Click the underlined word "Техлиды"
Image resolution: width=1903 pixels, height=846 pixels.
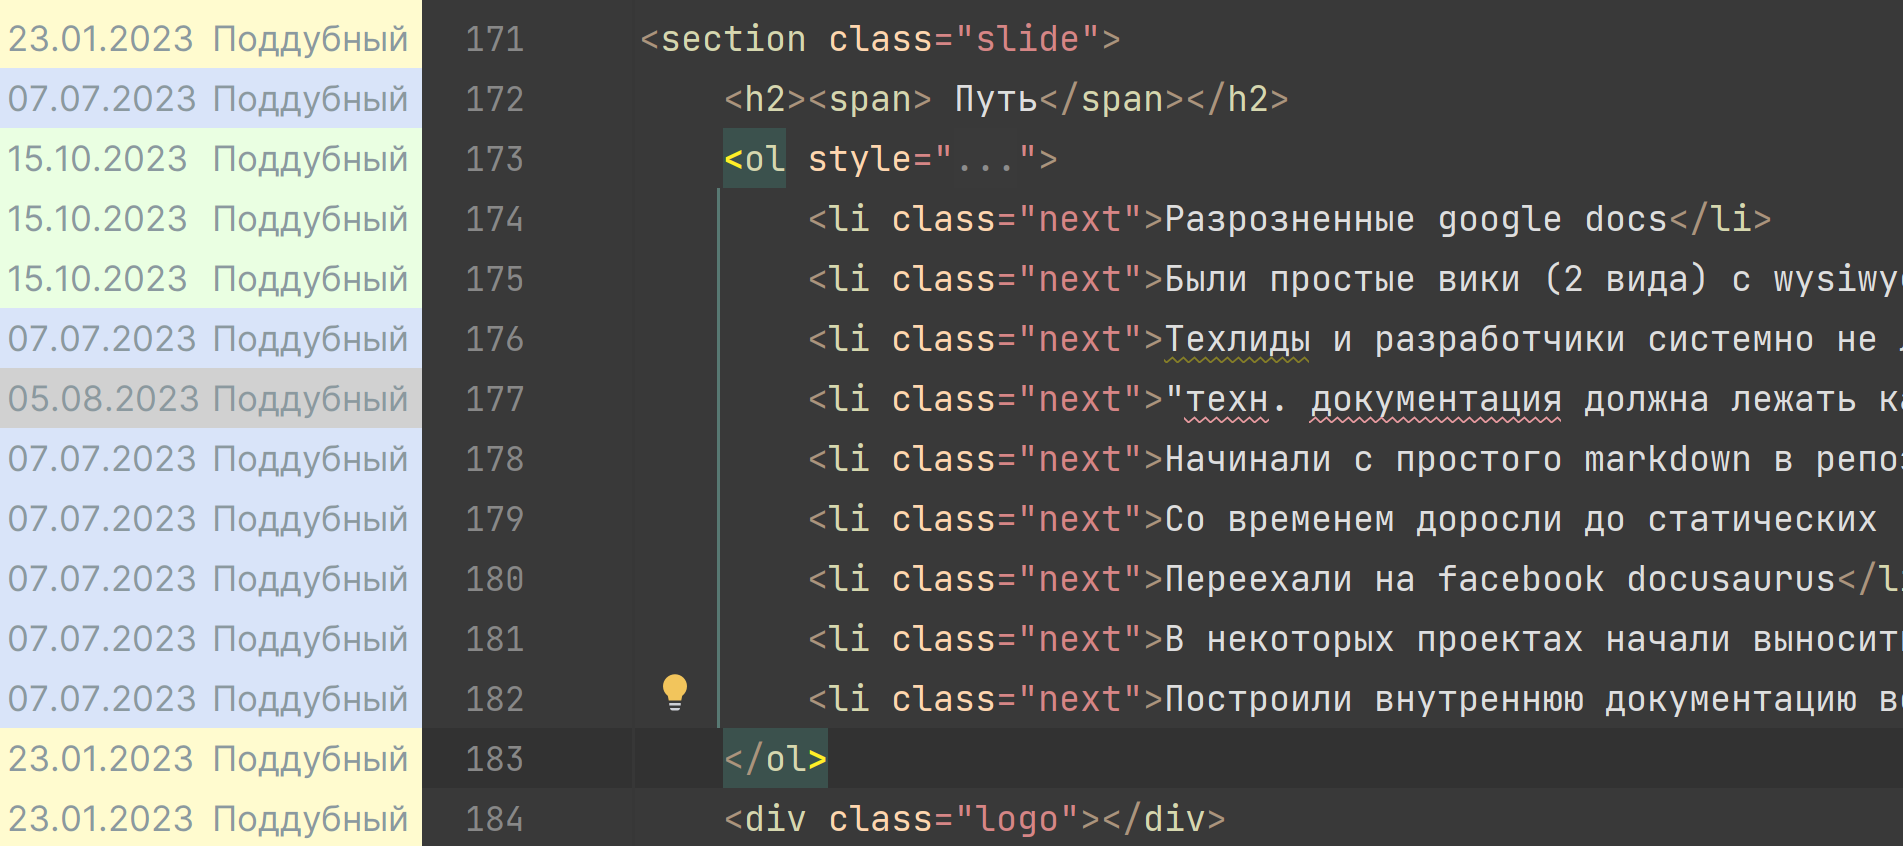[x=1237, y=339]
